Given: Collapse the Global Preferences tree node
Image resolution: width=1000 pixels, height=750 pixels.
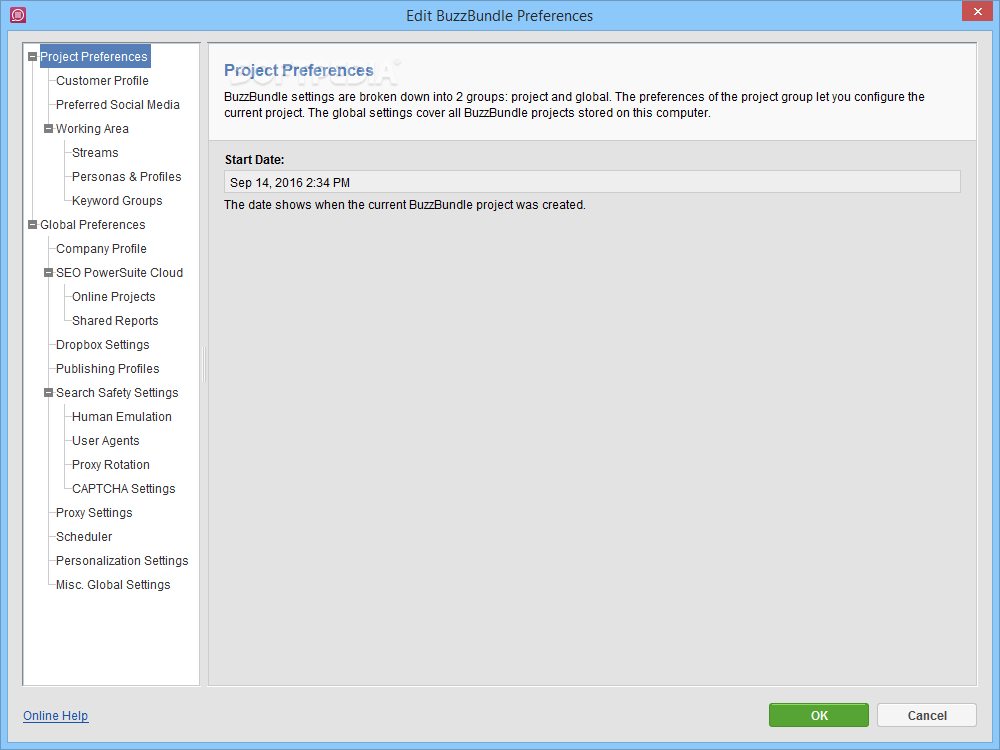Looking at the screenshot, I should coord(33,224).
